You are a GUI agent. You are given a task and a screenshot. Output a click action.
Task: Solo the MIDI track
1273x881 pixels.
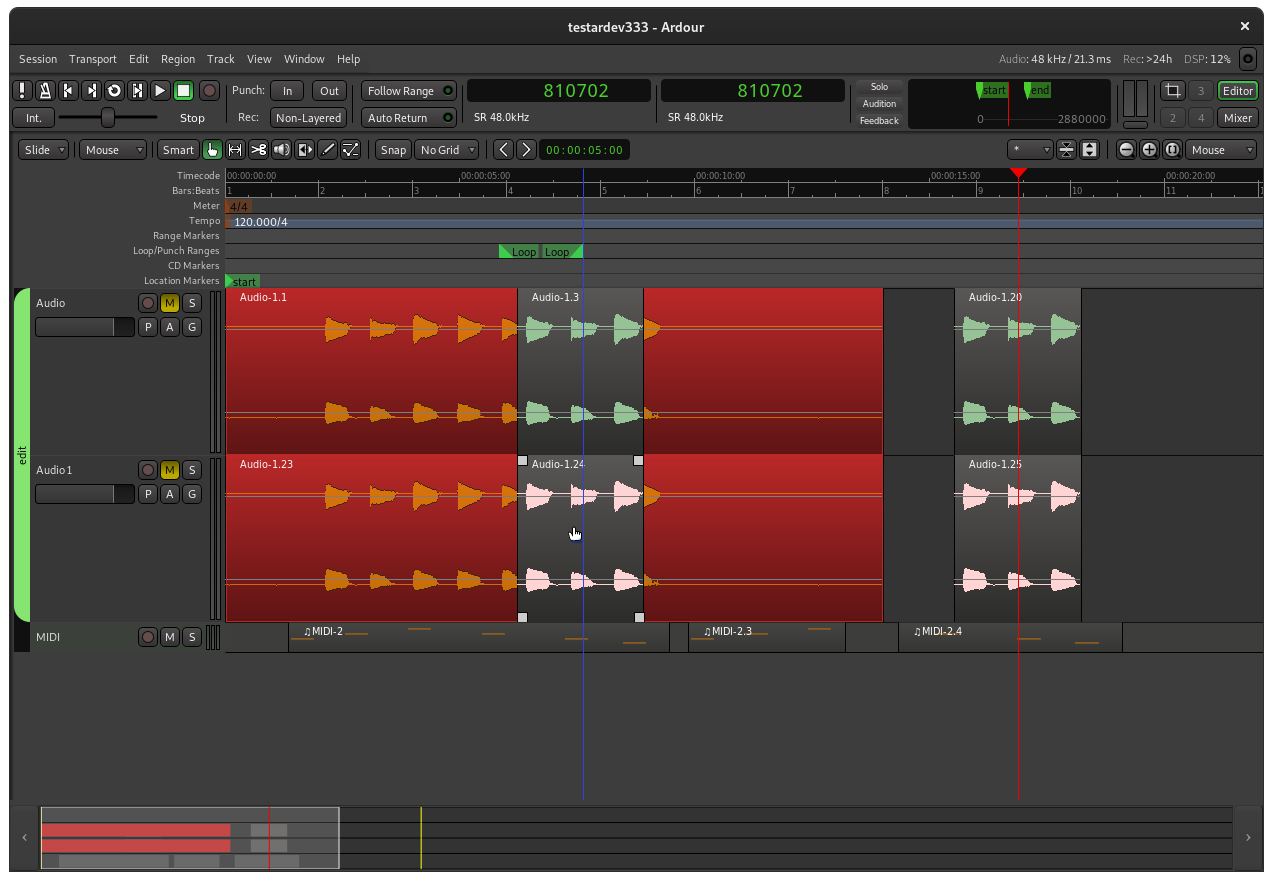(x=192, y=637)
